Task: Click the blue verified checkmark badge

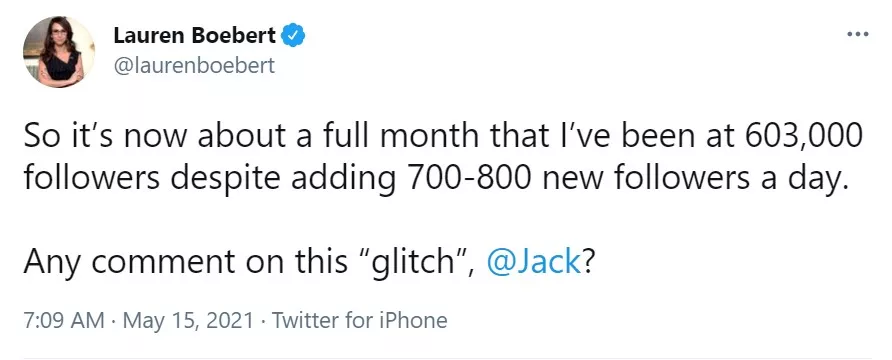Action: click(294, 36)
